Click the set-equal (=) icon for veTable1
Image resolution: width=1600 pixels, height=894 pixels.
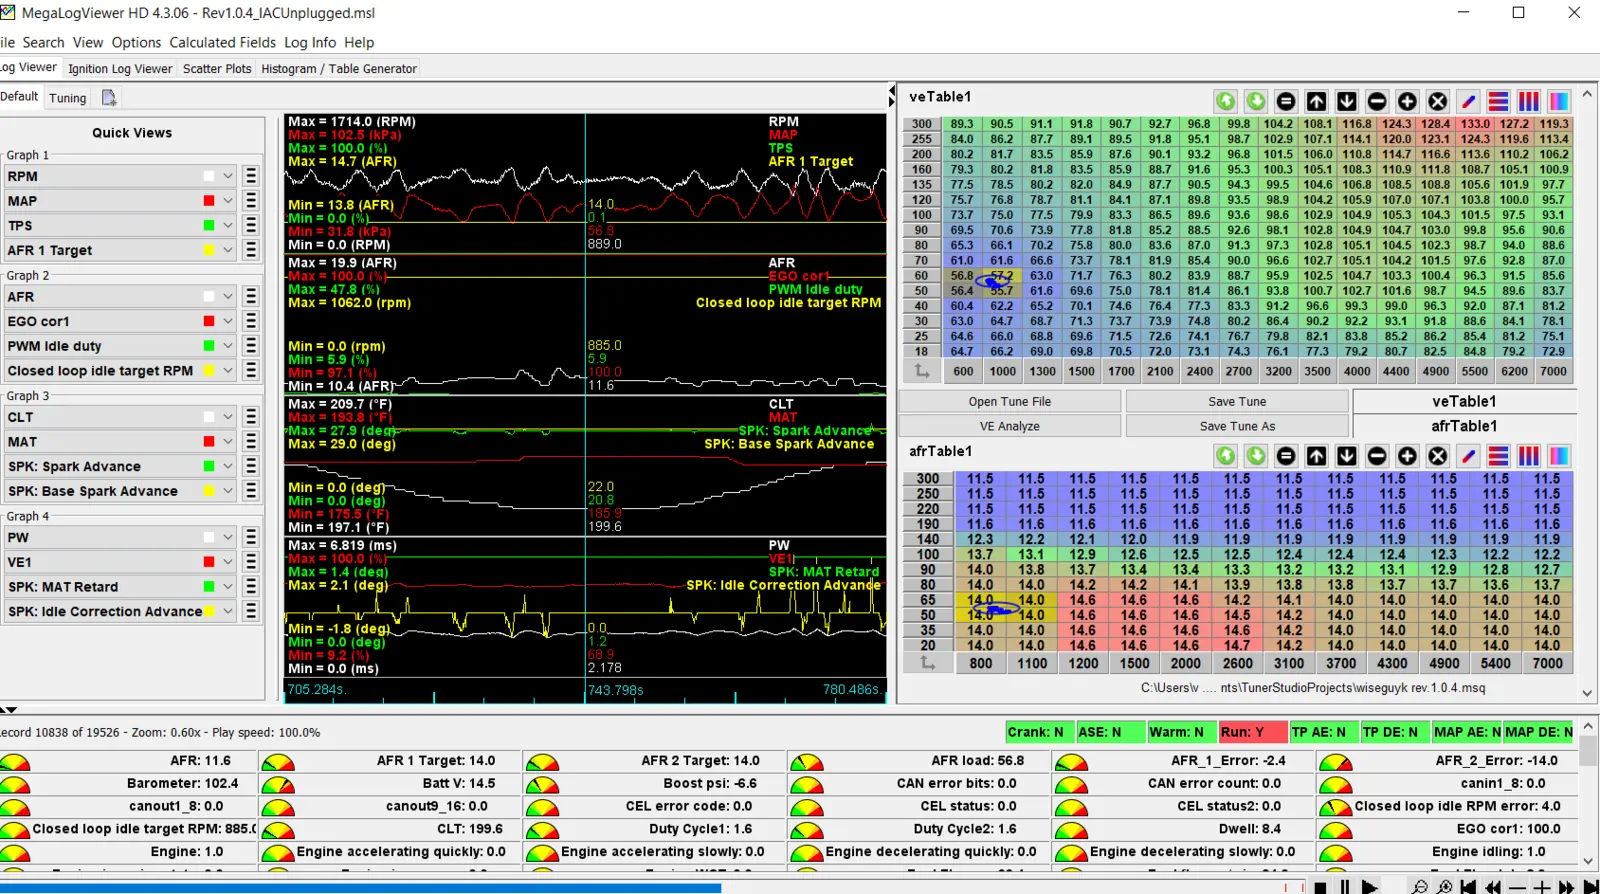coord(1286,101)
